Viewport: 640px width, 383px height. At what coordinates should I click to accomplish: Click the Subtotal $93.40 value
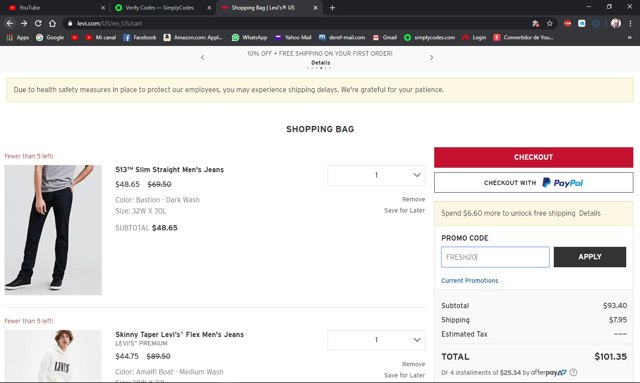[x=615, y=305]
